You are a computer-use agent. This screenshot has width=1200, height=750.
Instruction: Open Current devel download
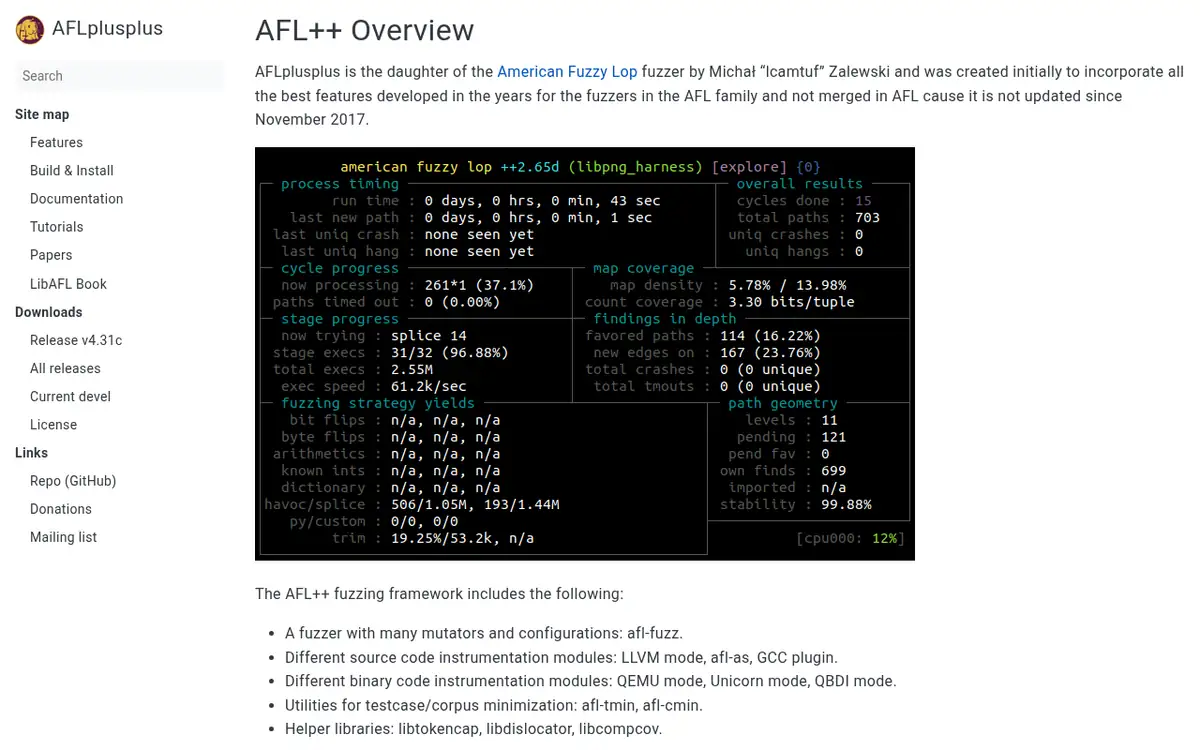click(70, 396)
